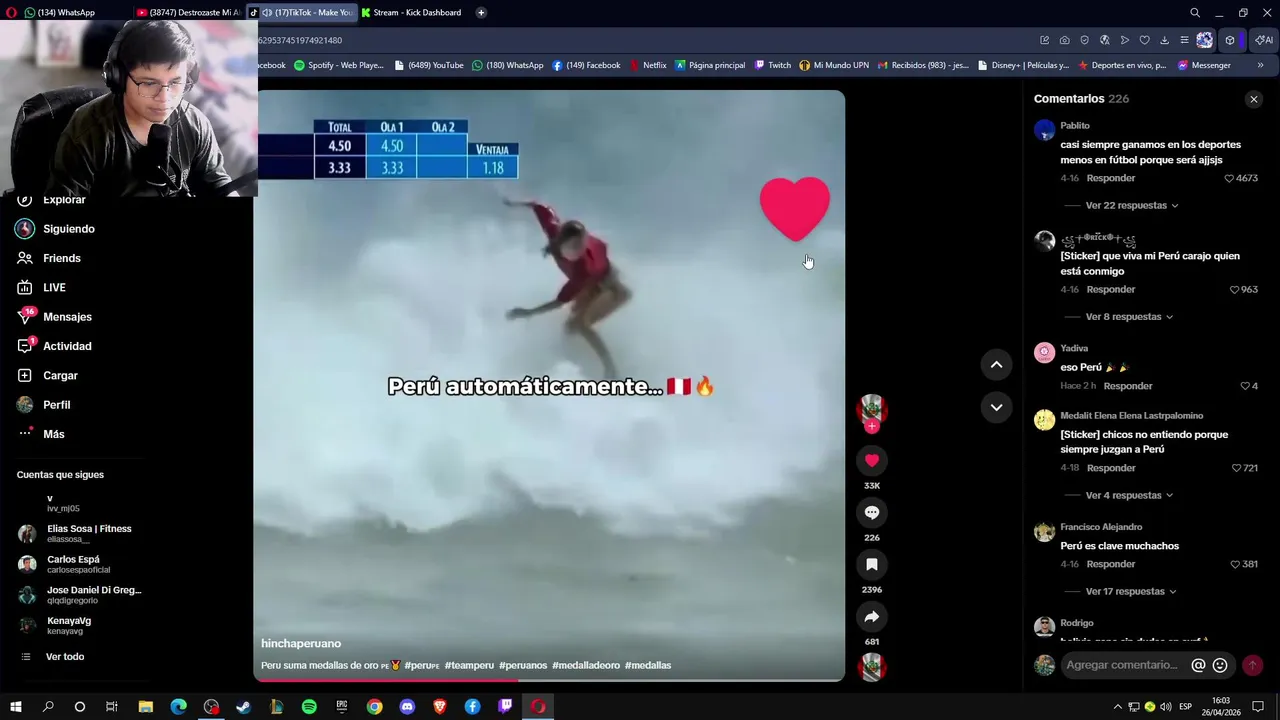Post comment with the red send button
Screen dimensions: 1280x720
pyautogui.click(x=1252, y=665)
